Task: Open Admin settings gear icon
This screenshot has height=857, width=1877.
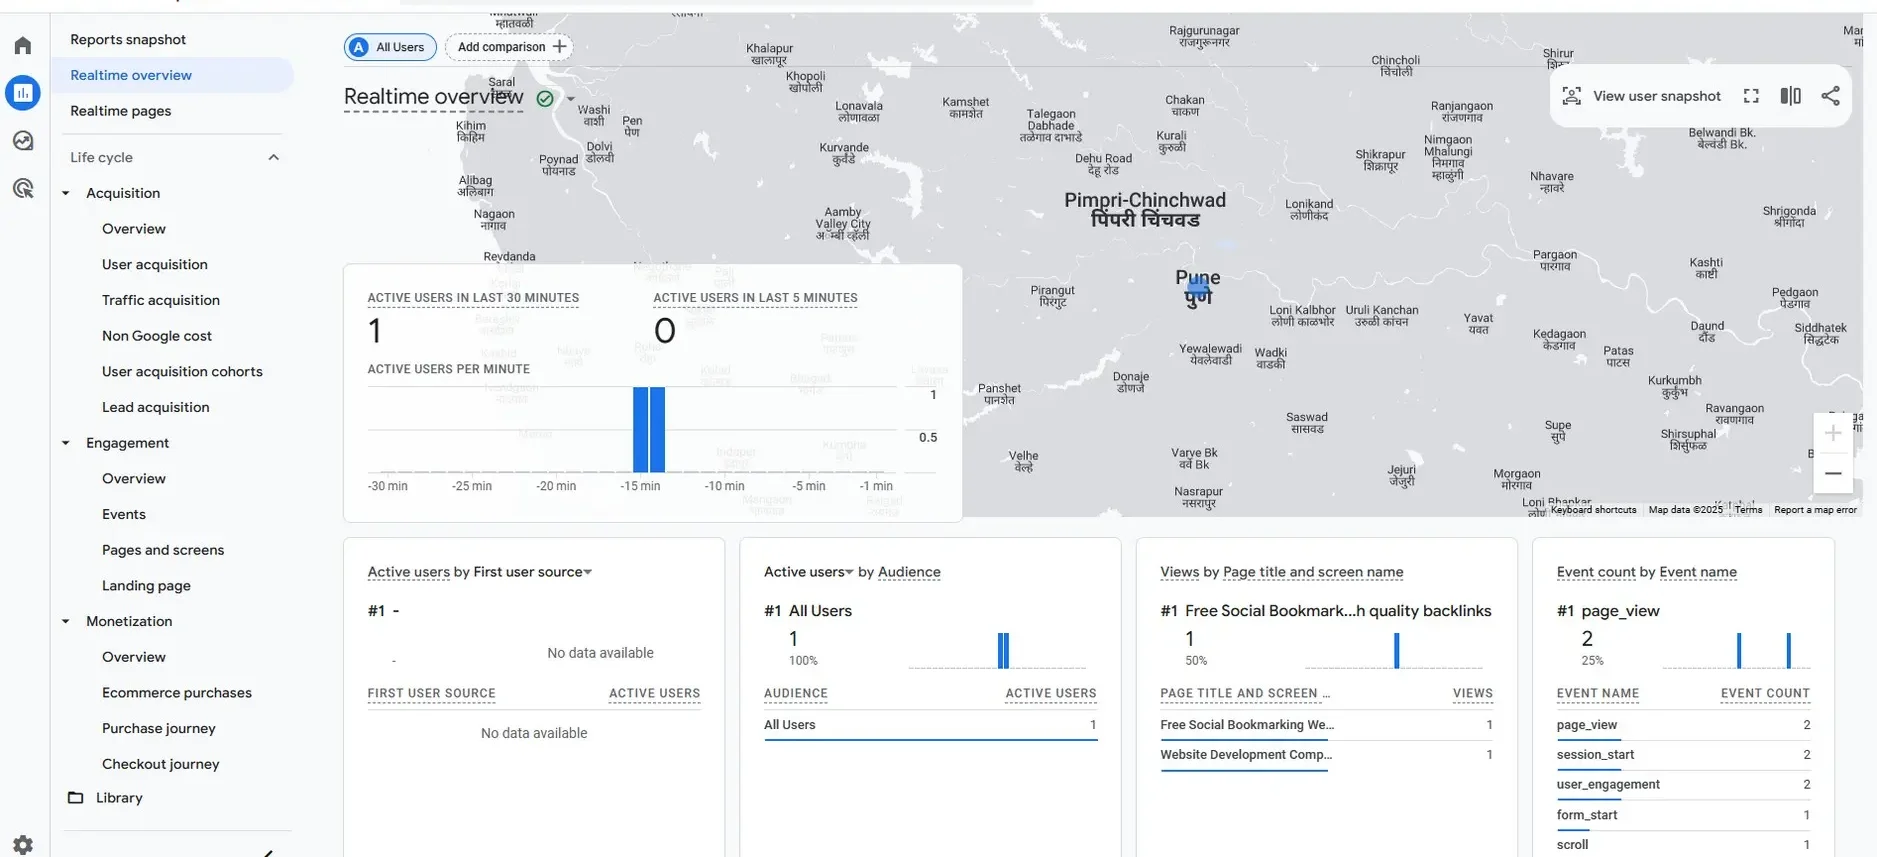Action: [x=23, y=844]
